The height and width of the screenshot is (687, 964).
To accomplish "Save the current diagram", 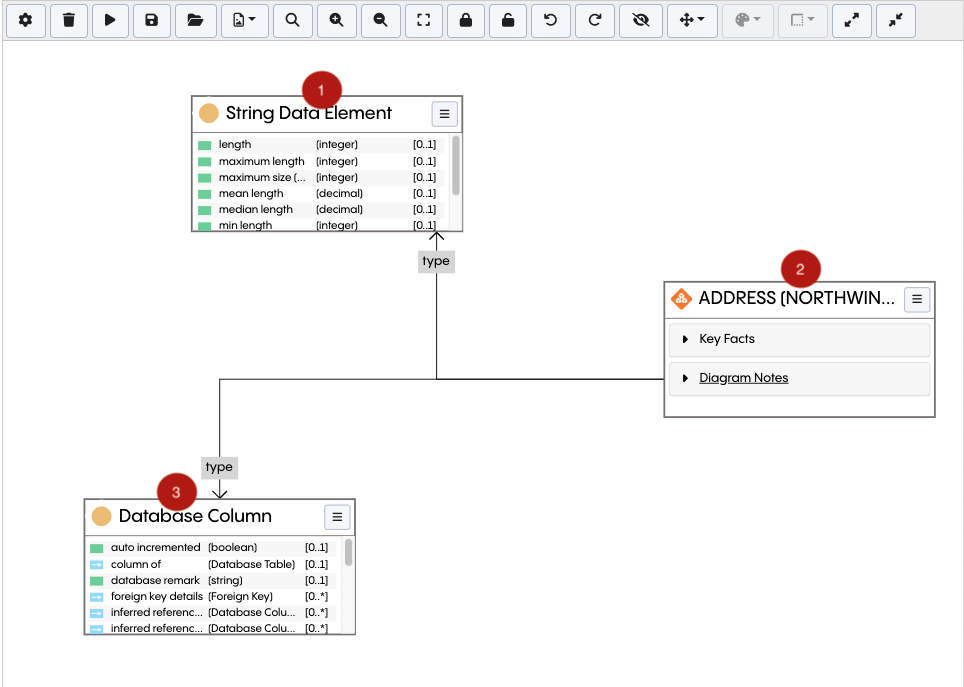I will [x=152, y=20].
